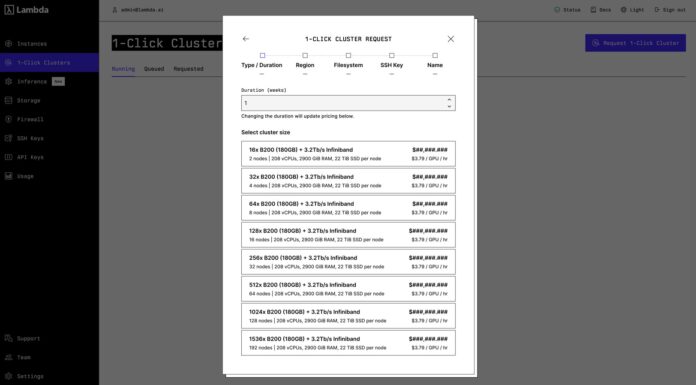Open Instances from the sidebar
The height and width of the screenshot is (385, 696).
[32, 44]
